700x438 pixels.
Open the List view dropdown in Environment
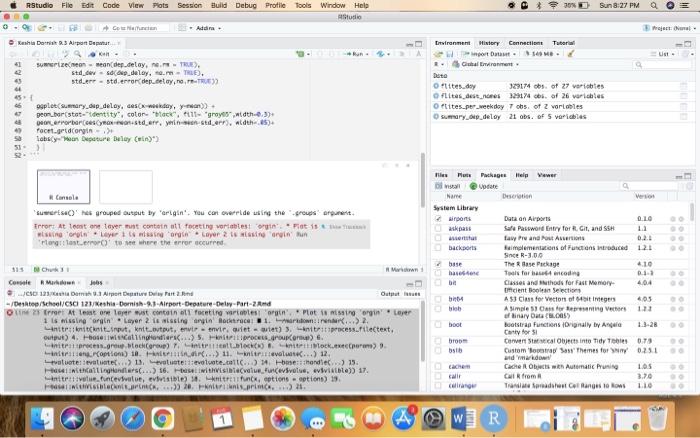point(662,54)
